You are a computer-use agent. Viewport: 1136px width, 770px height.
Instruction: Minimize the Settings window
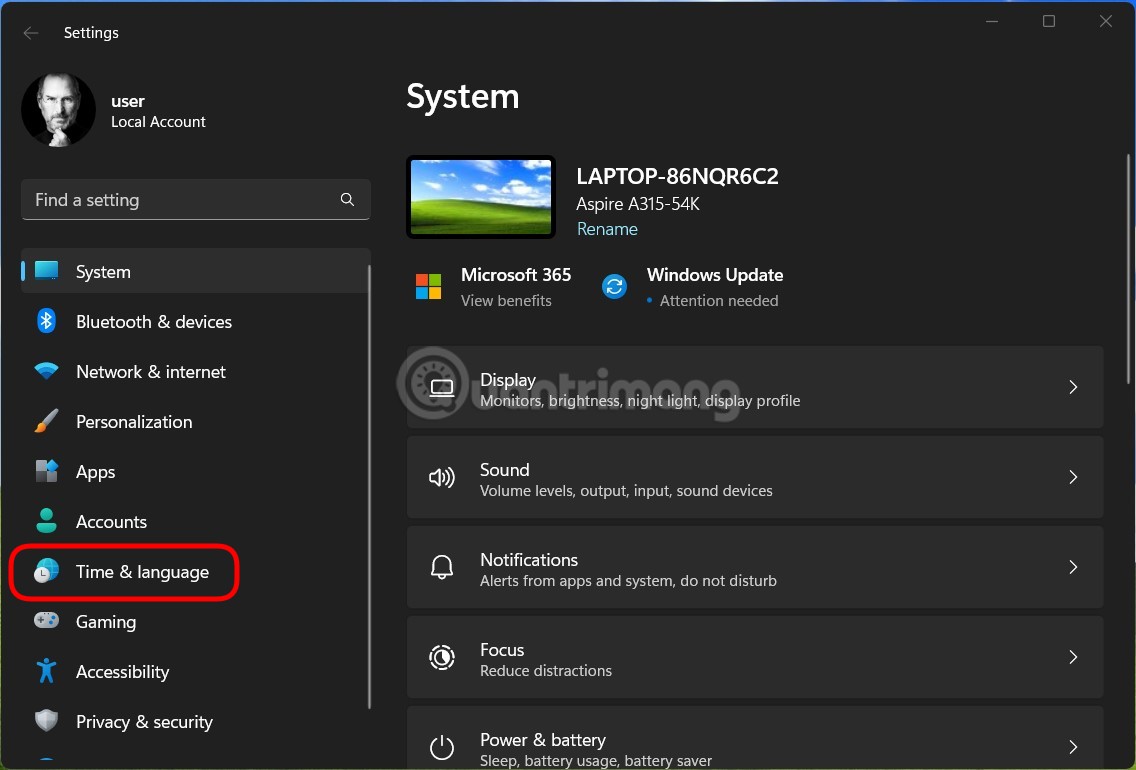pos(992,22)
